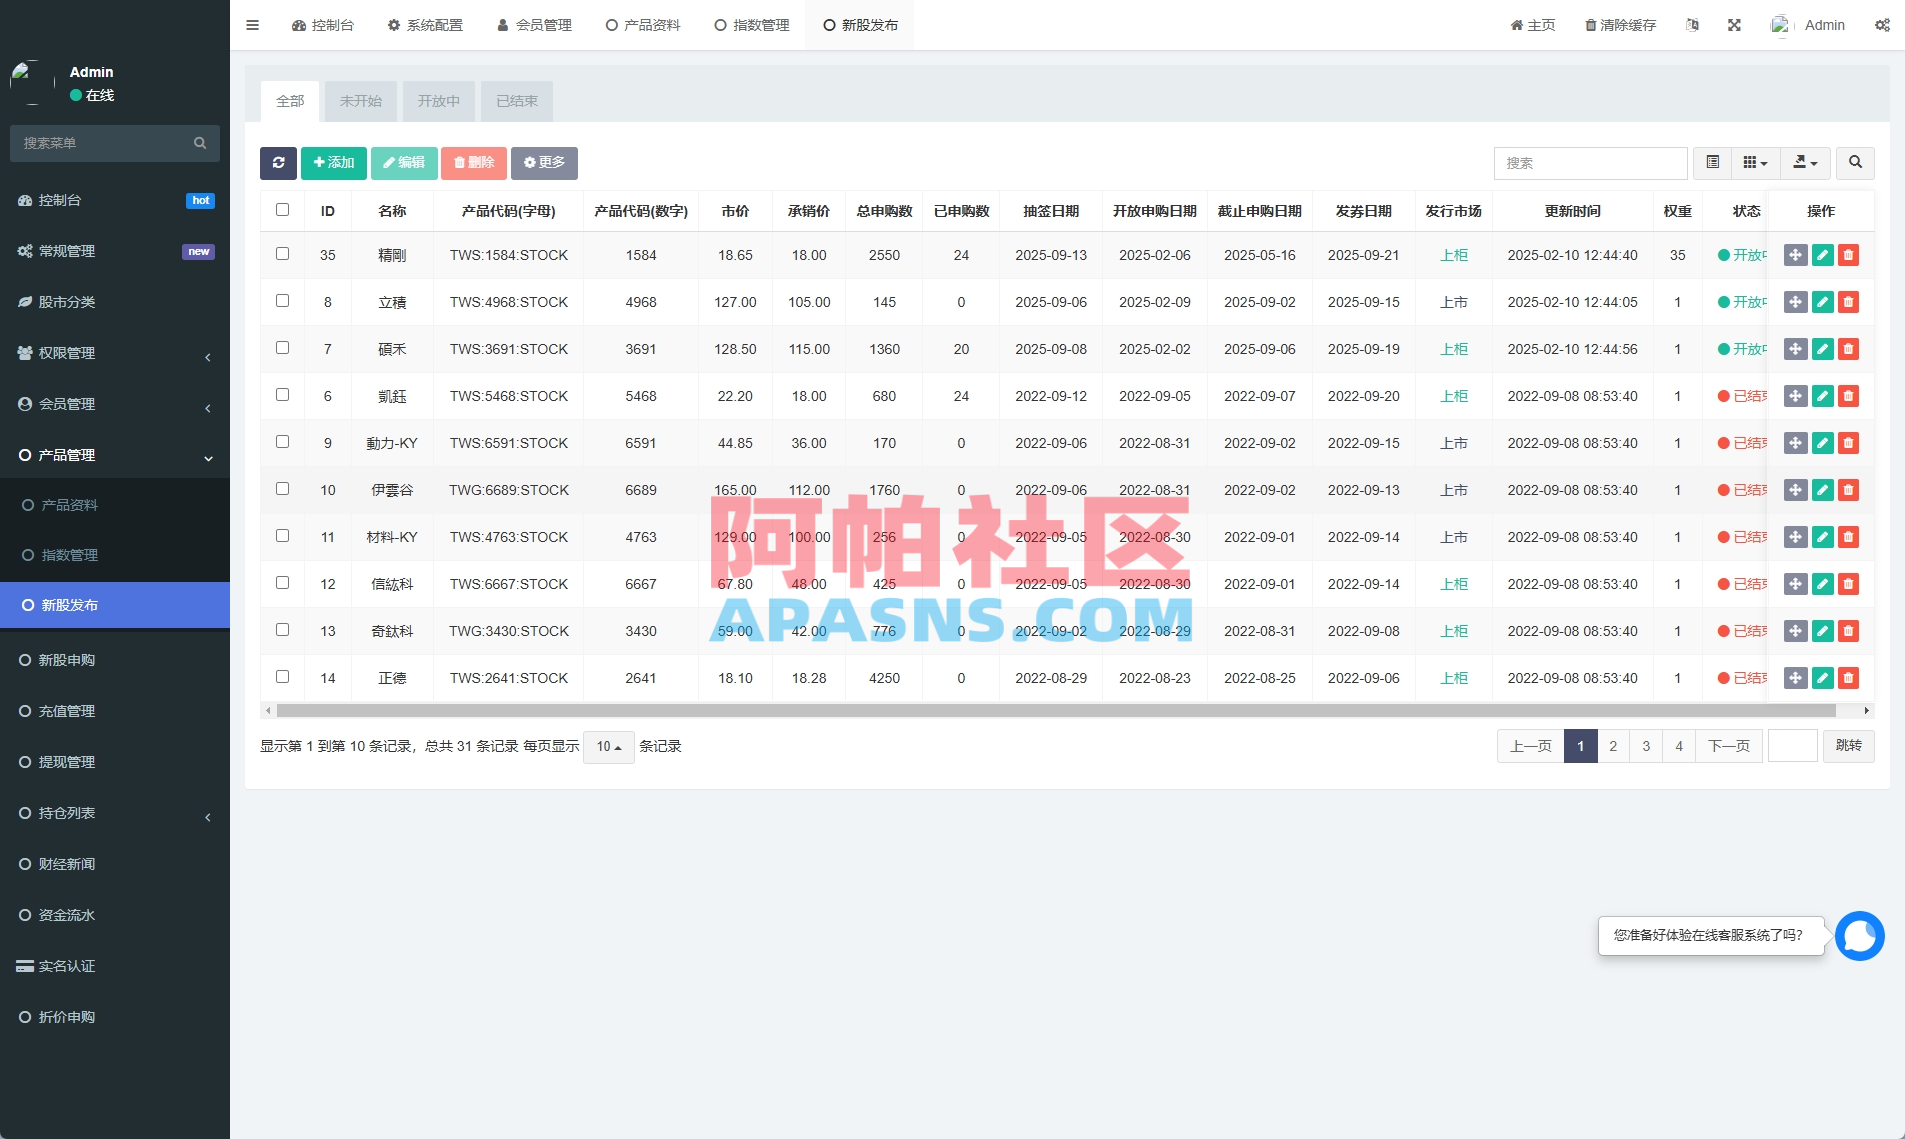Switch to the 开放中 filter tab
The width and height of the screenshot is (1905, 1139).
[x=438, y=101]
